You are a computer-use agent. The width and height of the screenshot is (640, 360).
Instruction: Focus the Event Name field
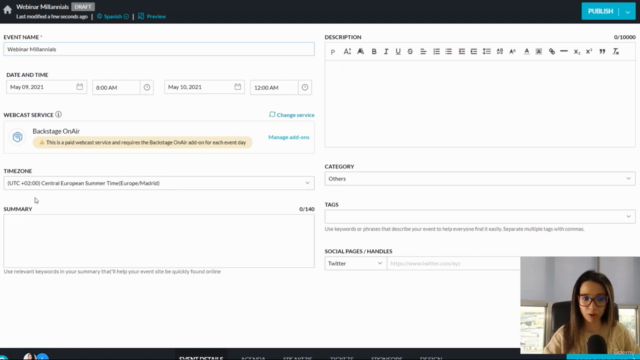click(159, 49)
